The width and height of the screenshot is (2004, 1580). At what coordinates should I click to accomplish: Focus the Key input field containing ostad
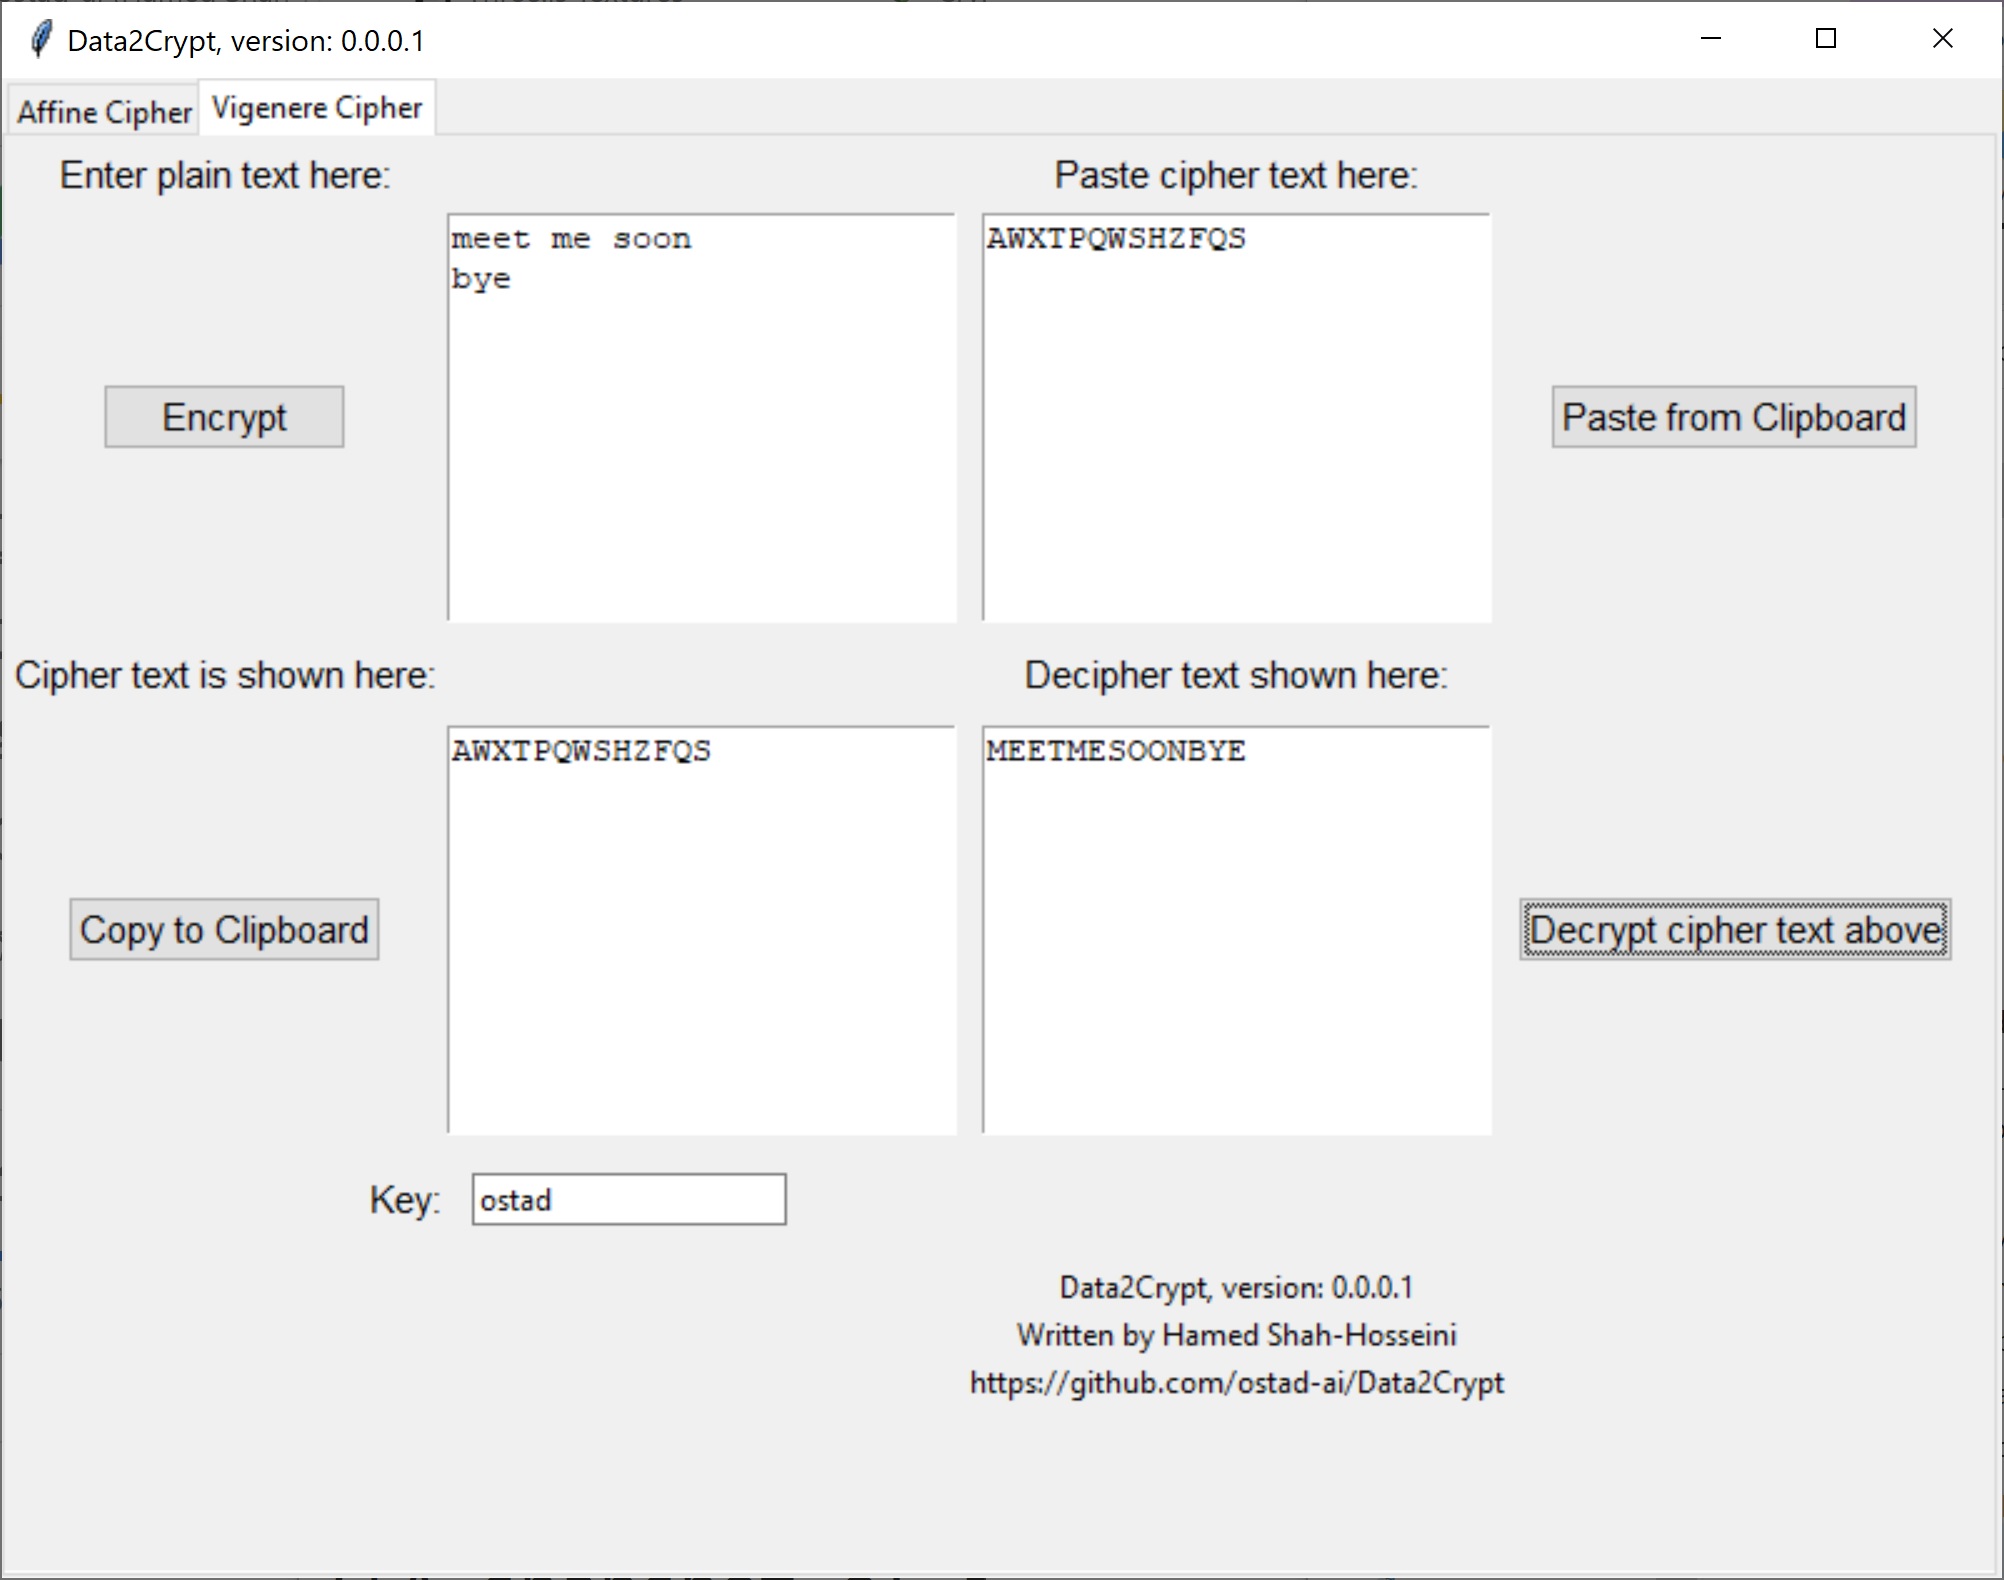tap(628, 1199)
